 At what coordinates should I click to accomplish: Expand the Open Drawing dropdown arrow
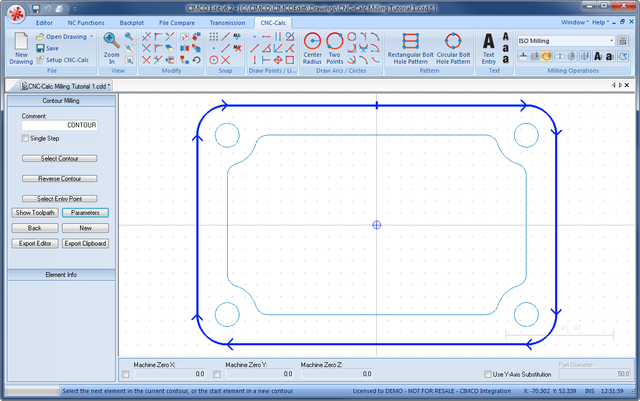click(91, 37)
